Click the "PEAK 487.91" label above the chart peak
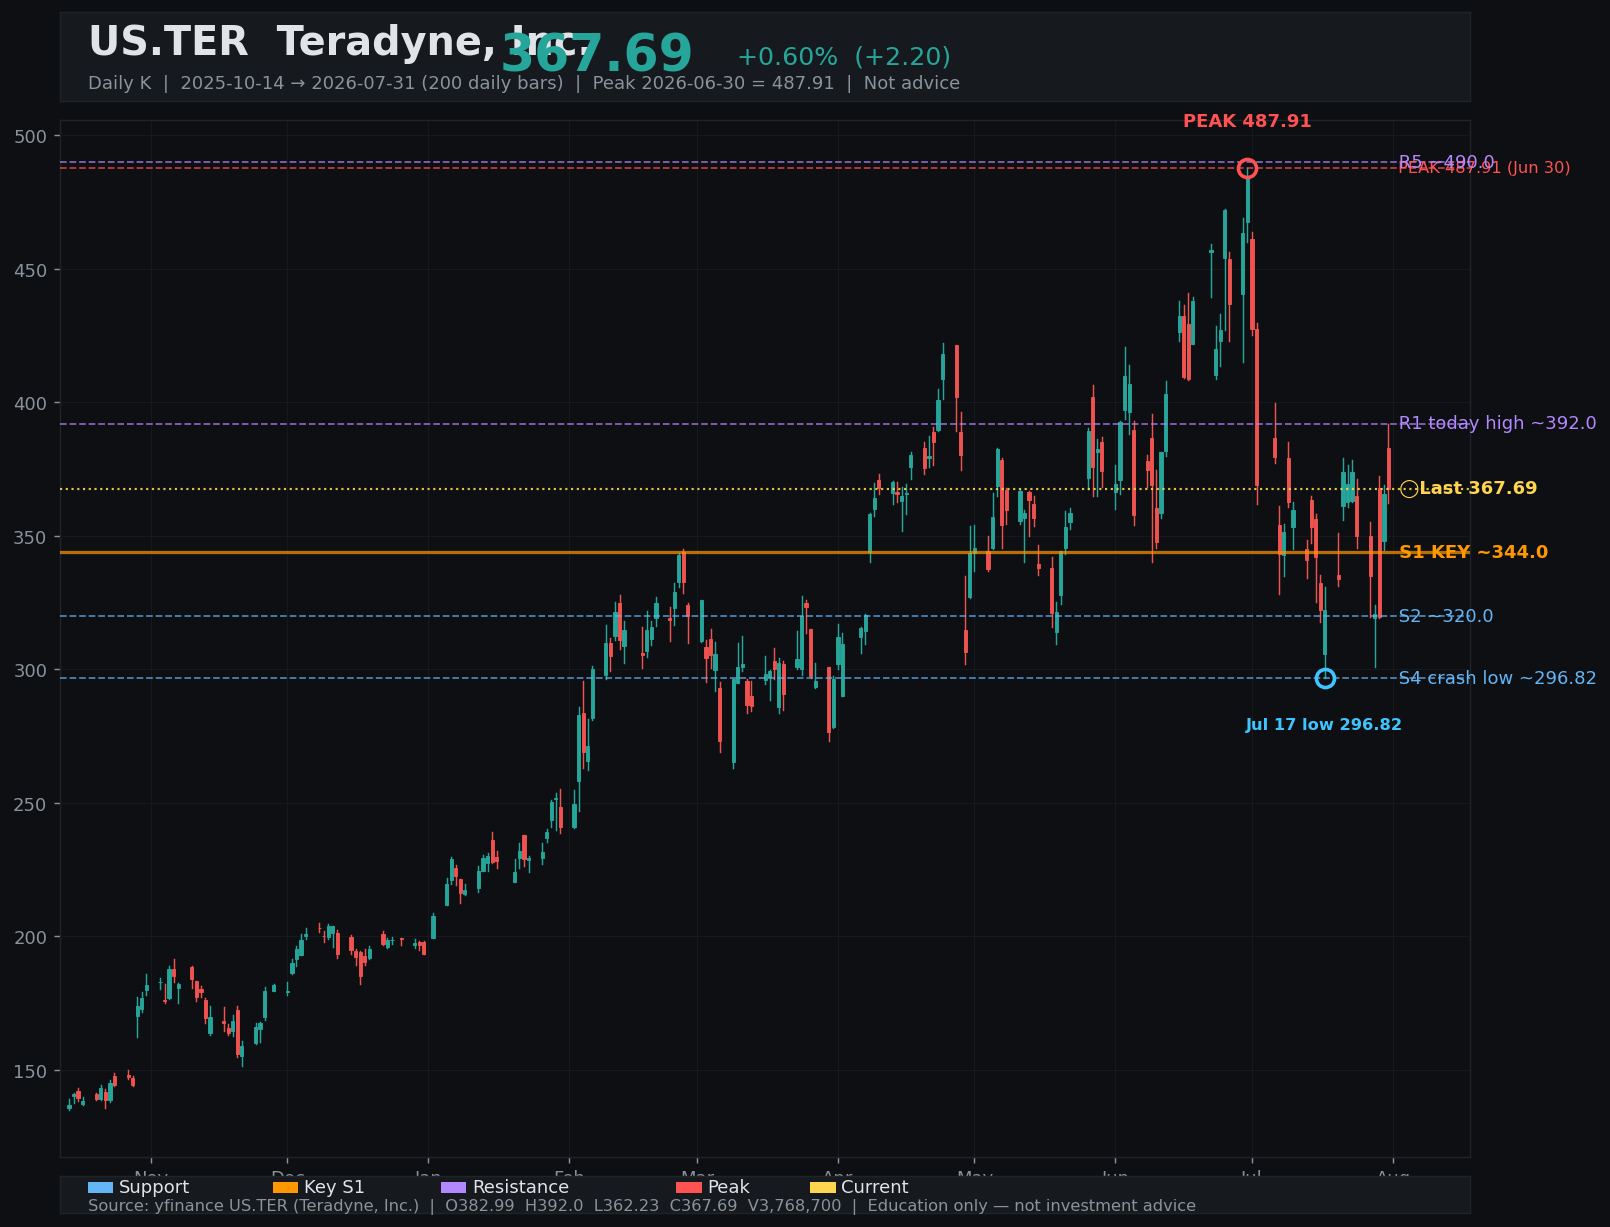 point(1247,121)
